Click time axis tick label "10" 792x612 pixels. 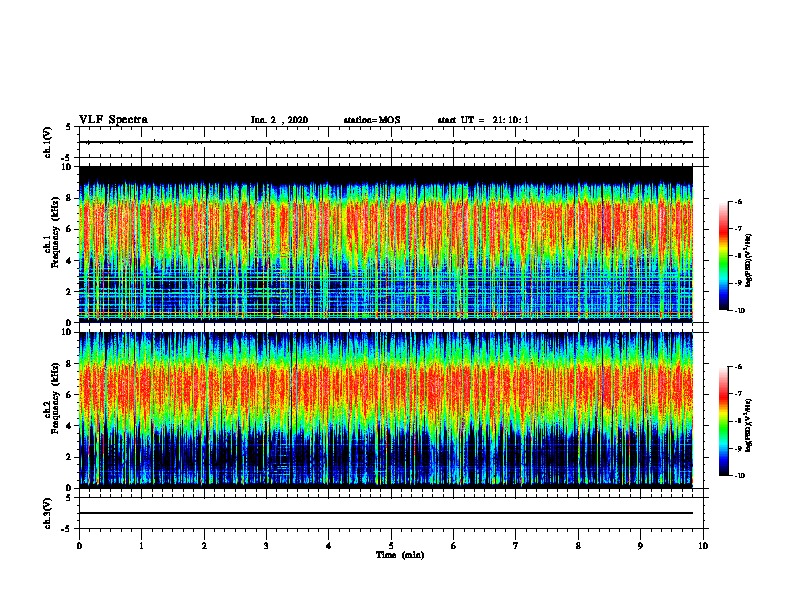point(703,546)
